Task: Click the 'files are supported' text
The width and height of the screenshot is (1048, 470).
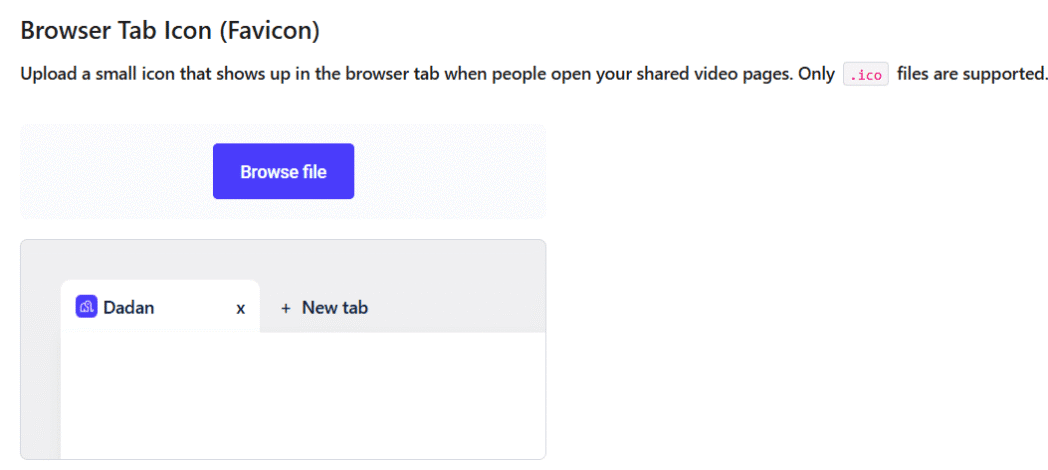Action: click(x=971, y=75)
